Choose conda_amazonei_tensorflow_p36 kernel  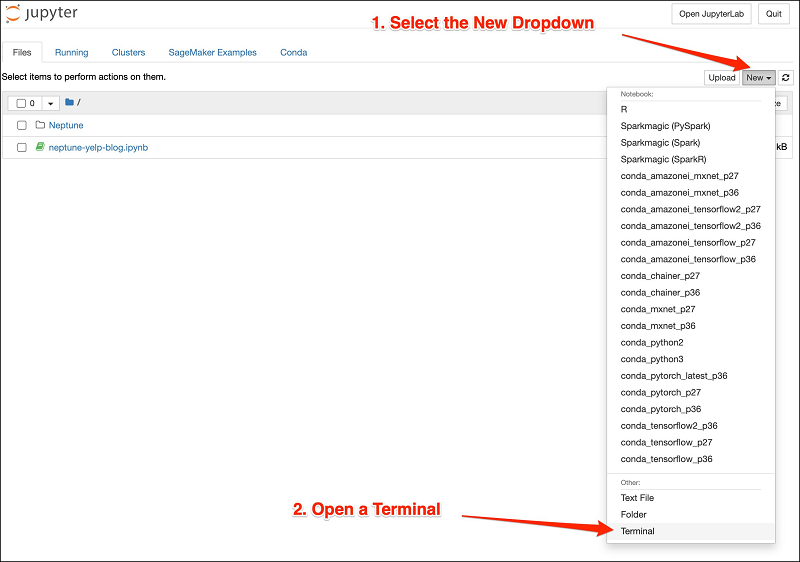click(691, 259)
